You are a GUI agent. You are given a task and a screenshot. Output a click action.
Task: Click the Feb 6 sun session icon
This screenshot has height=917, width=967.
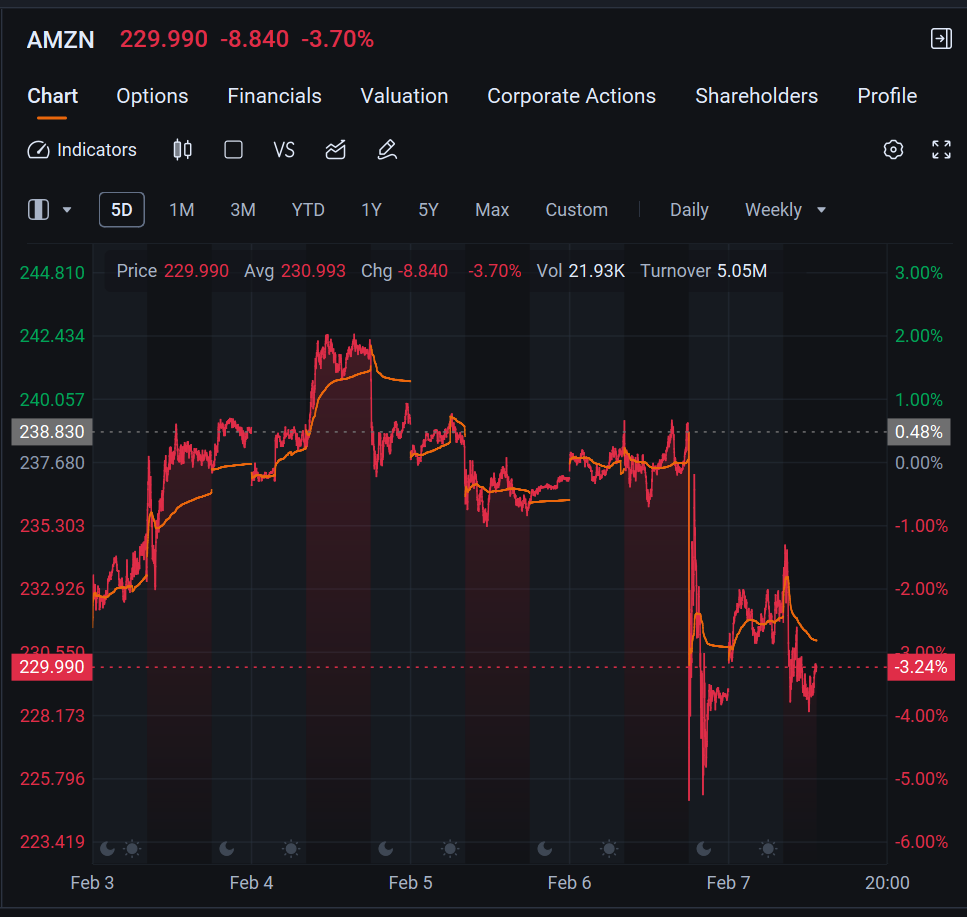(x=609, y=849)
